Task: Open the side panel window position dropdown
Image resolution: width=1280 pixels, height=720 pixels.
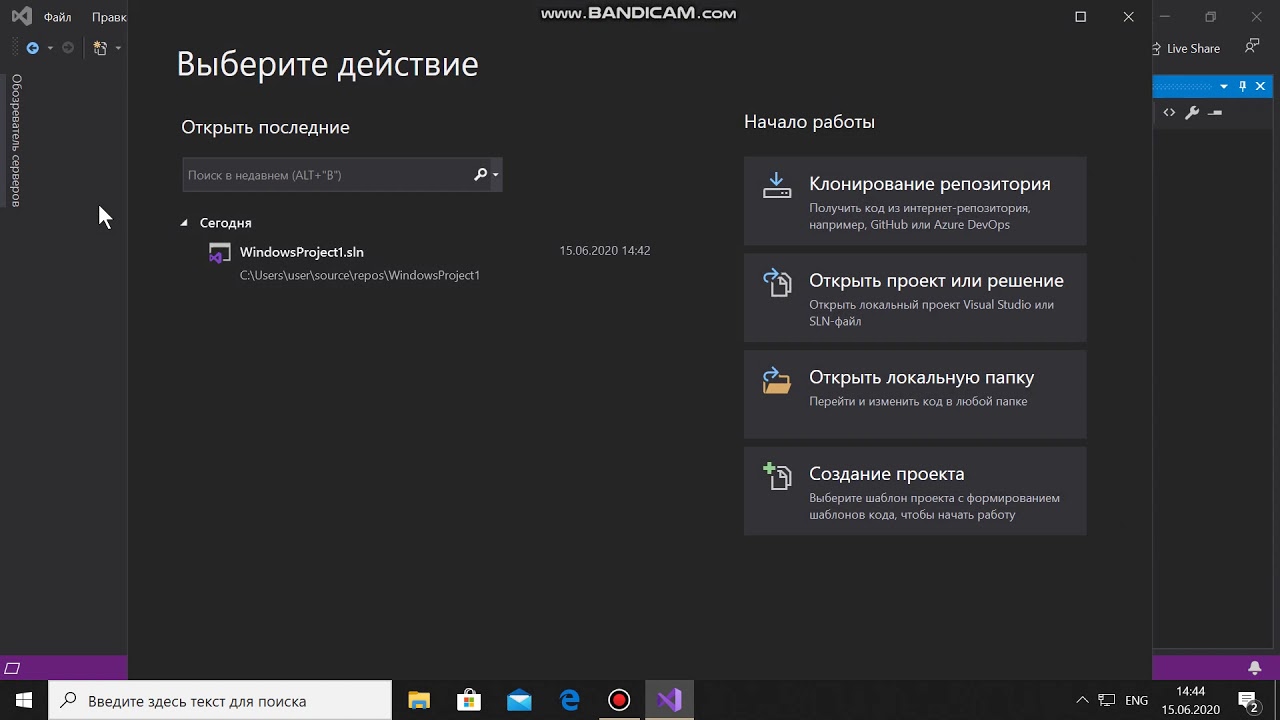Action: [x=1224, y=87]
